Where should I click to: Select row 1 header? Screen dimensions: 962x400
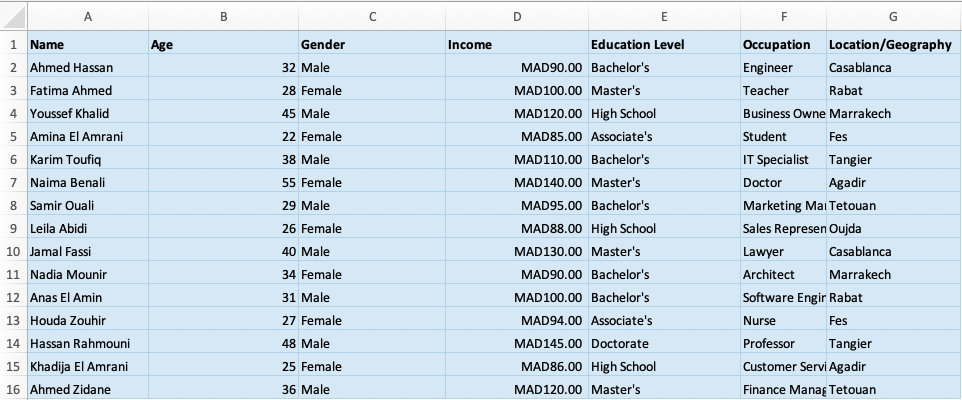[13, 44]
